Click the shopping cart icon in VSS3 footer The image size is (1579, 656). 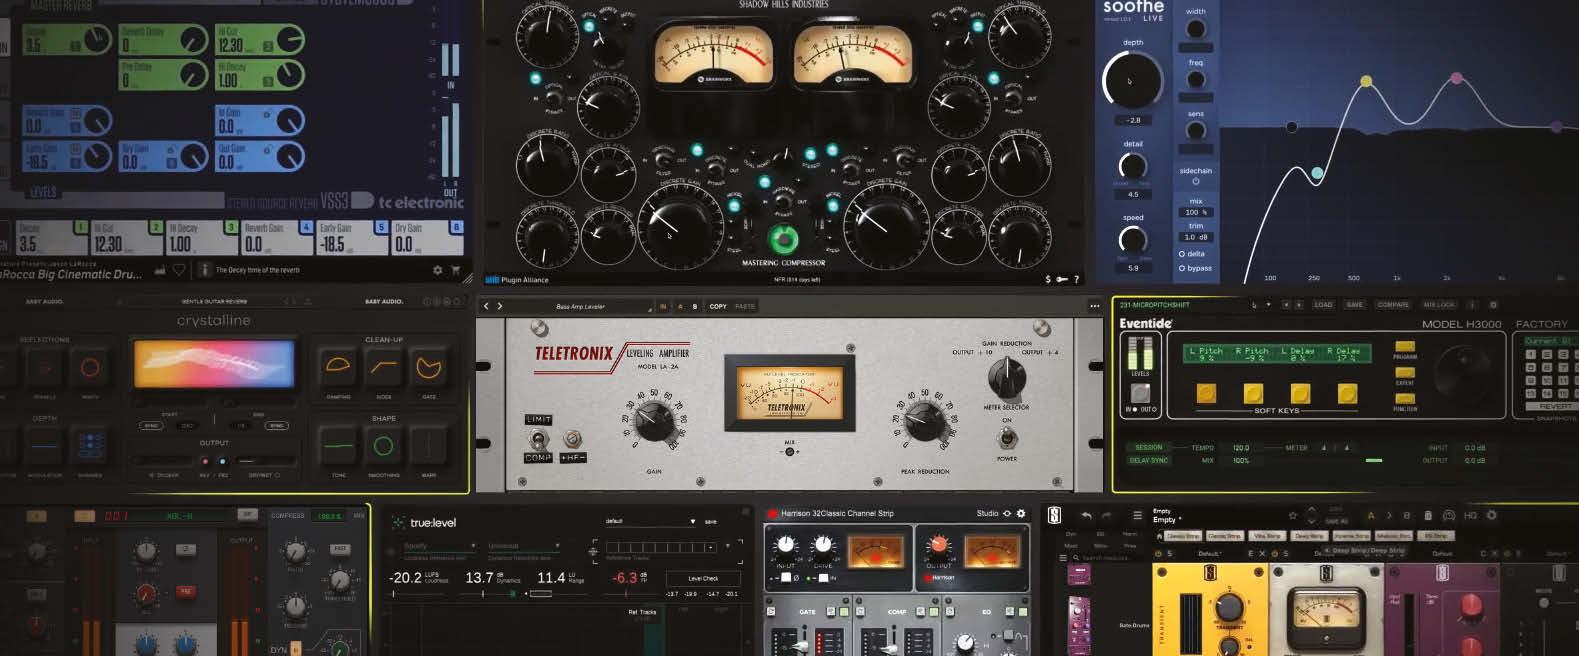pos(455,270)
